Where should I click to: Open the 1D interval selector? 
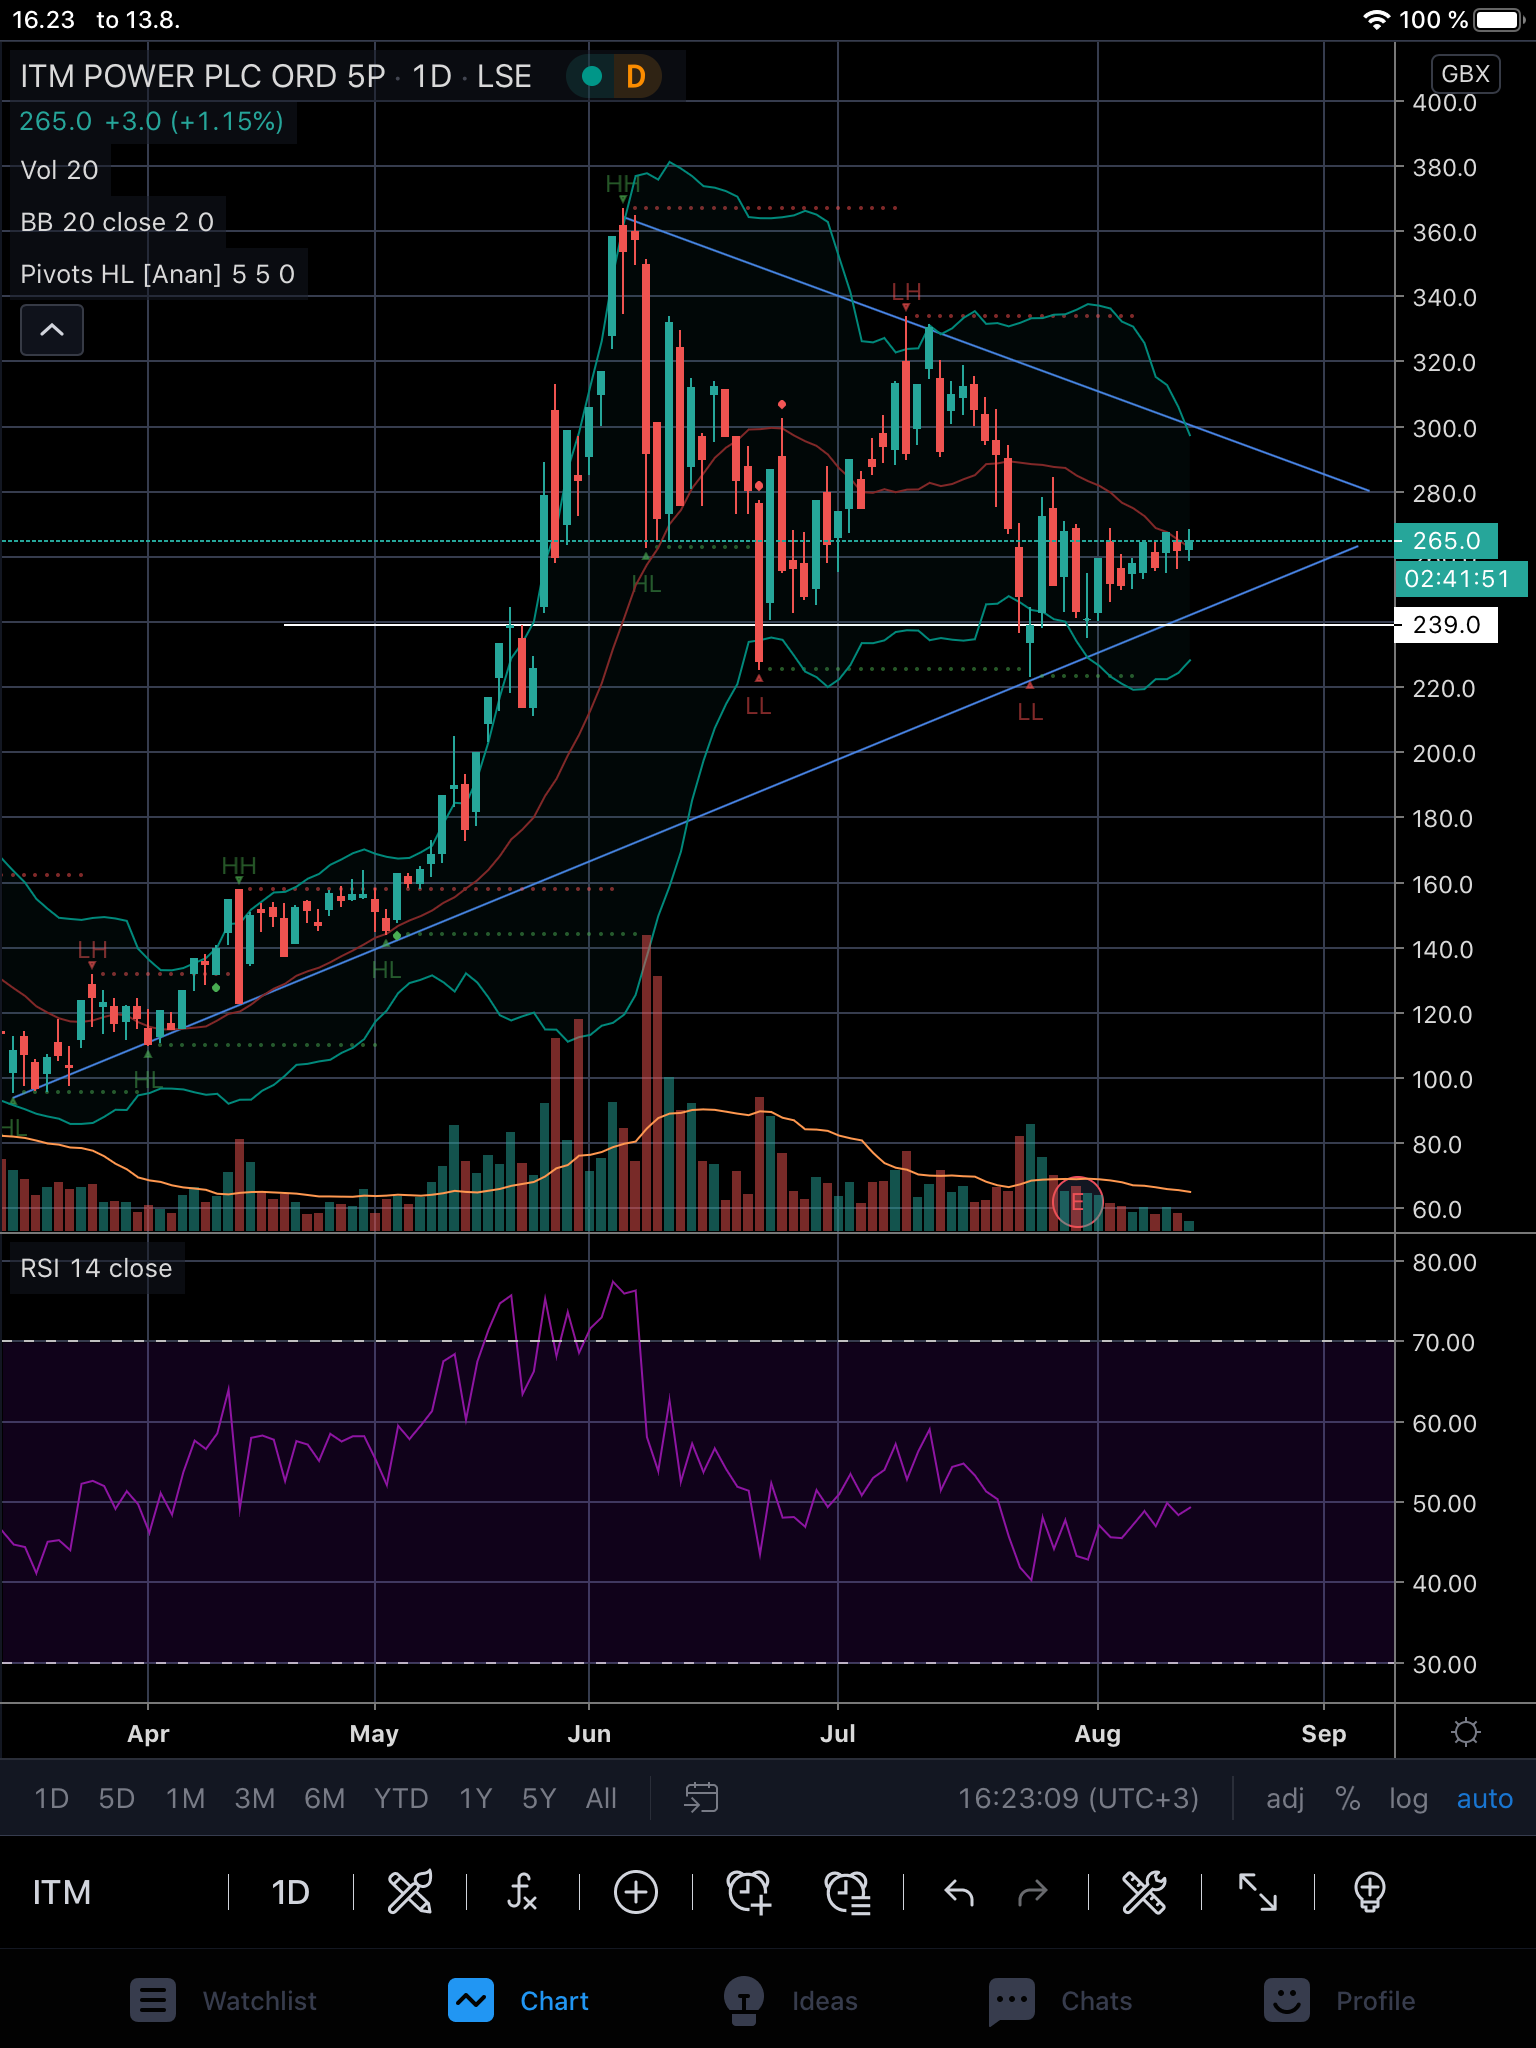(290, 1892)
